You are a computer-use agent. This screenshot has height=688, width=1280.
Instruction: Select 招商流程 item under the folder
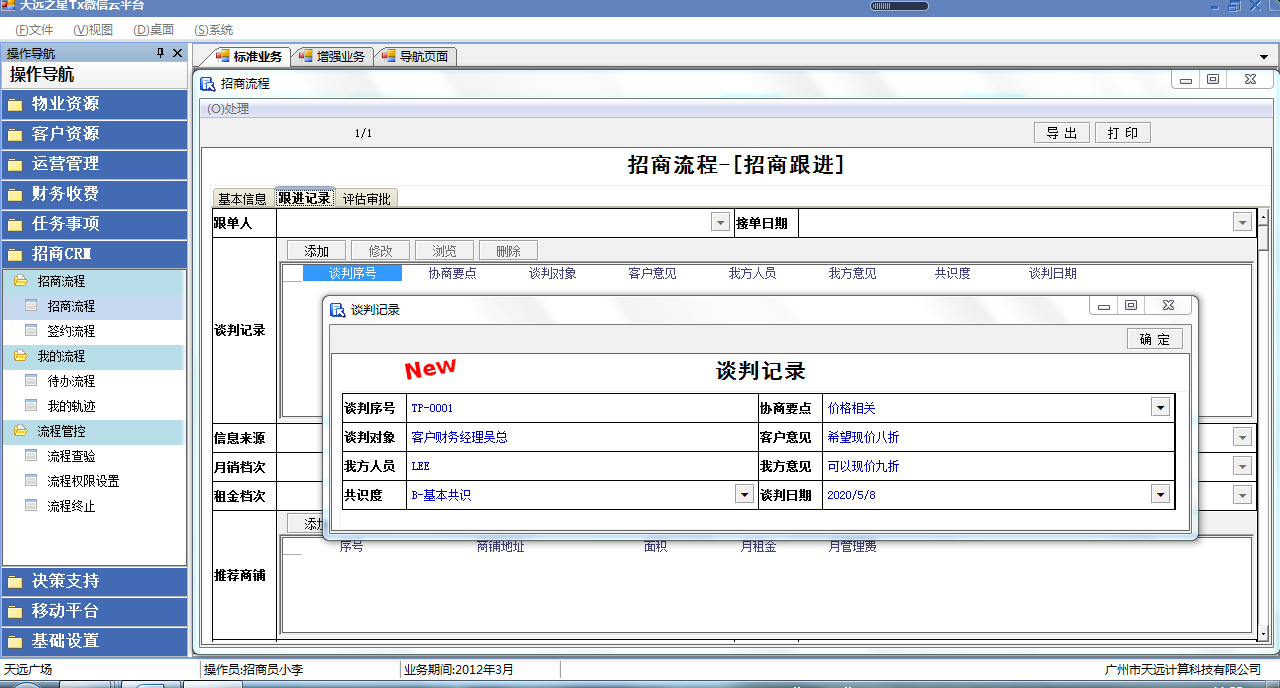71,306
